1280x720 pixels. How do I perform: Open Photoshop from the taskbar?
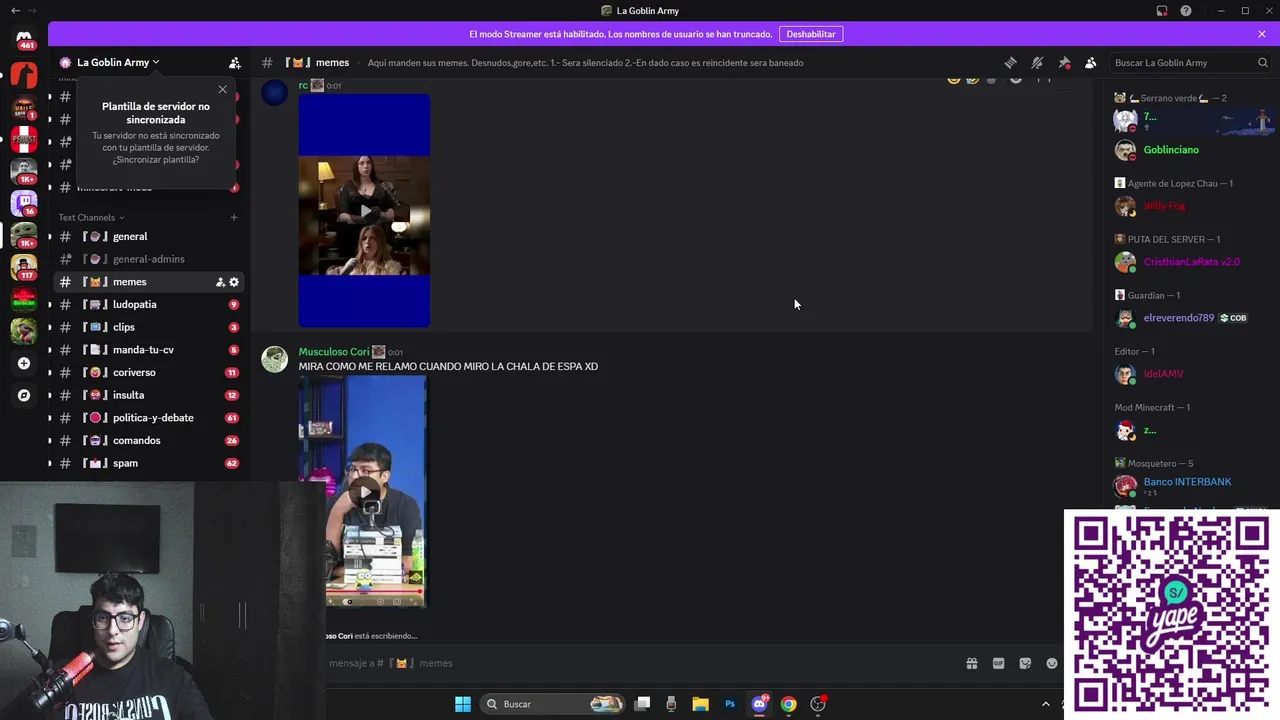click(730, 704)
